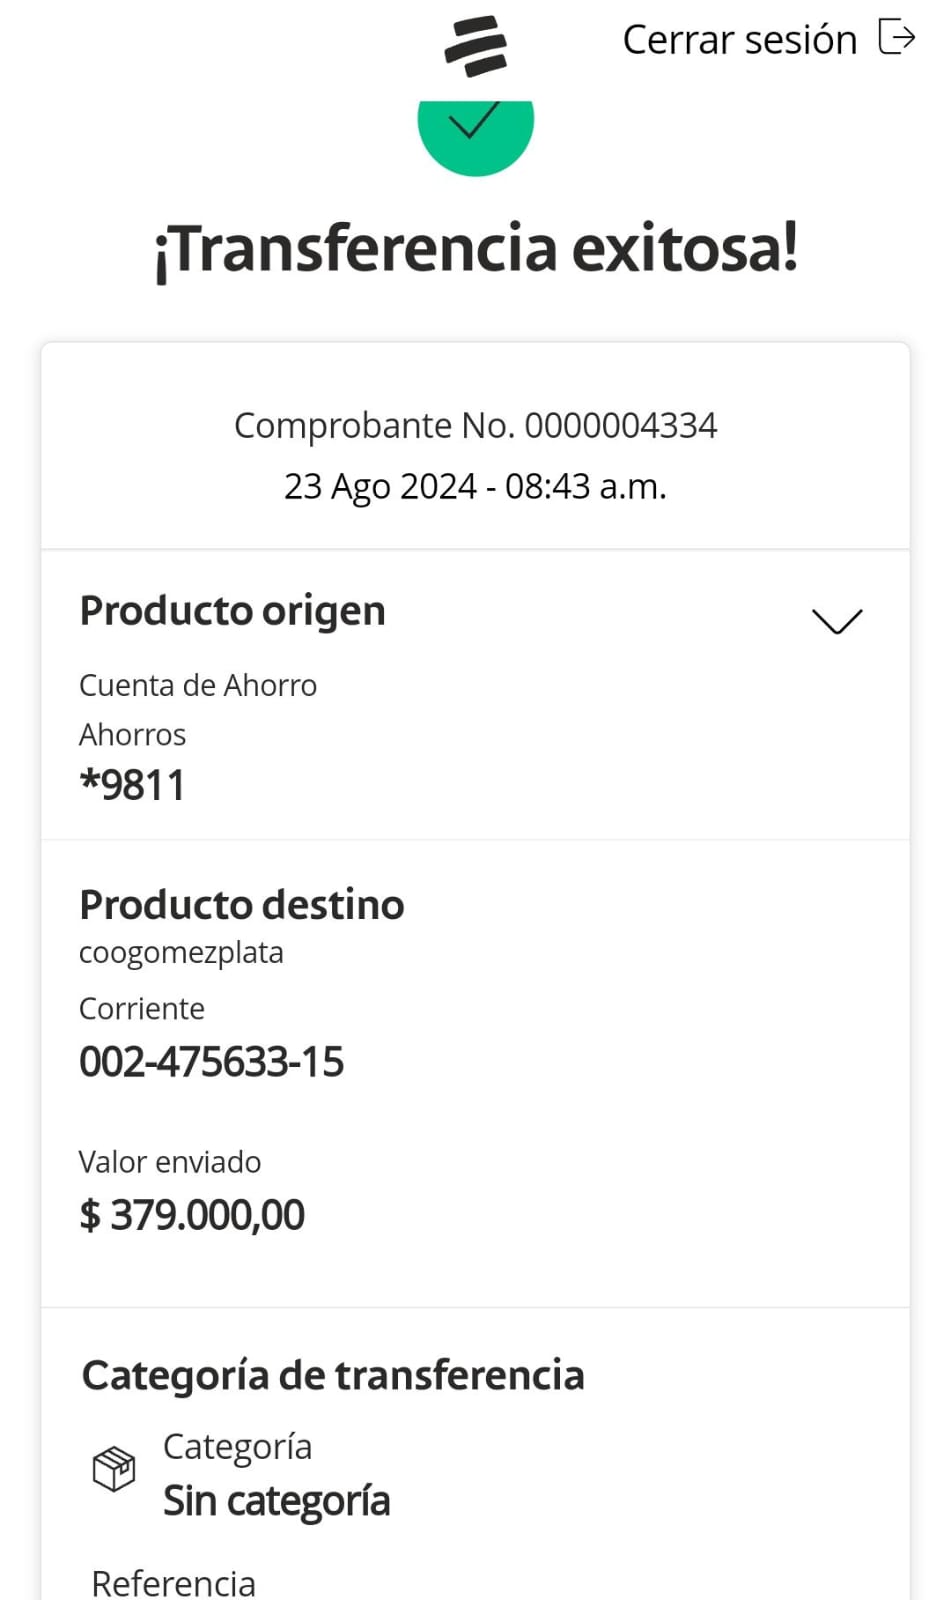Click the ¡Transferencia exitosa! title
Viewport: 951px width, 1600px height.
click(475, 249)
